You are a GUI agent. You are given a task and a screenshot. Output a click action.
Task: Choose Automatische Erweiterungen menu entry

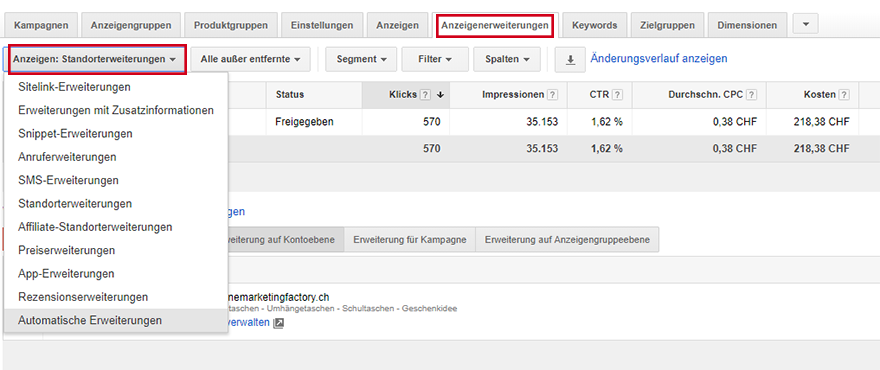116,320
